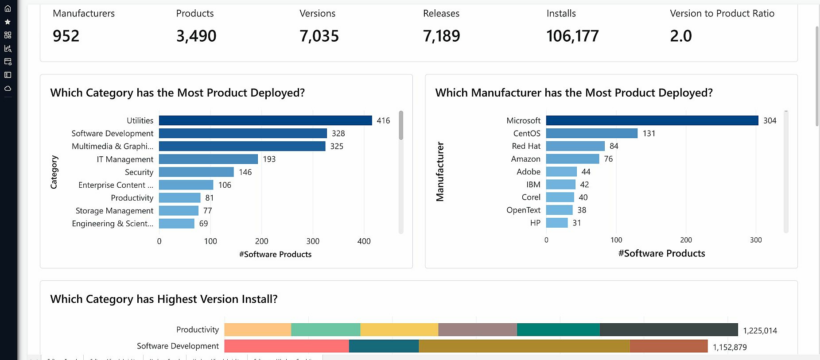Click the 'Which Category has the Most Product Deployed?' title

pos(177,93)
